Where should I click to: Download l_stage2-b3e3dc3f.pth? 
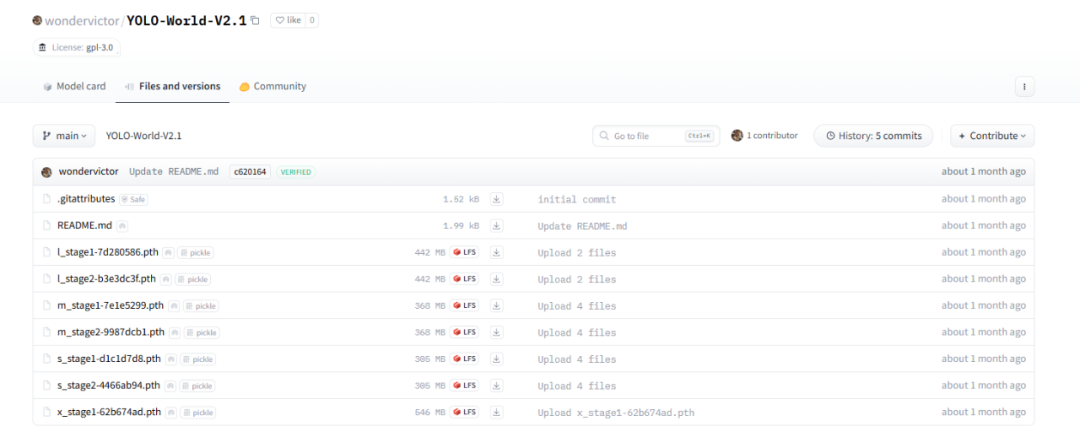(x=497, y=279)
